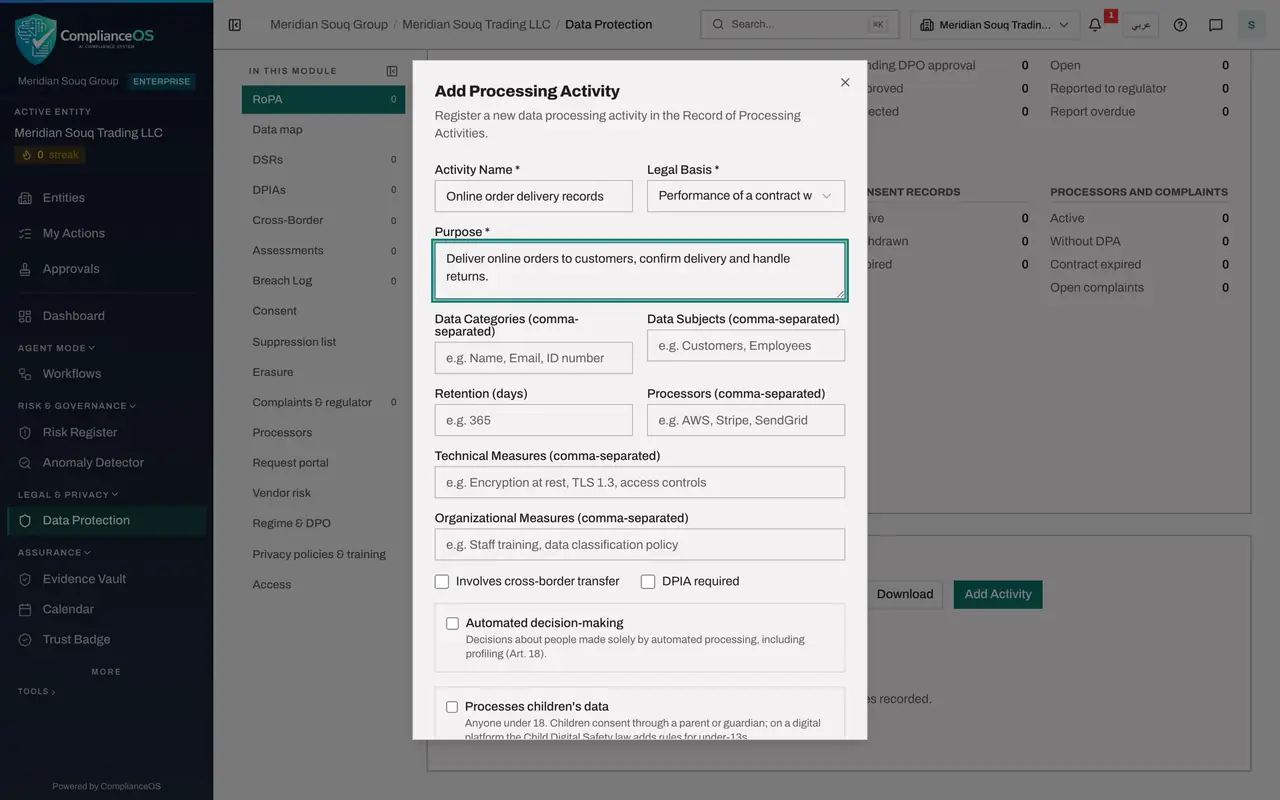Click the Anomaly Detector magnifier icon
Viewport: 1280px width, 800px height.
click(25, 463)
